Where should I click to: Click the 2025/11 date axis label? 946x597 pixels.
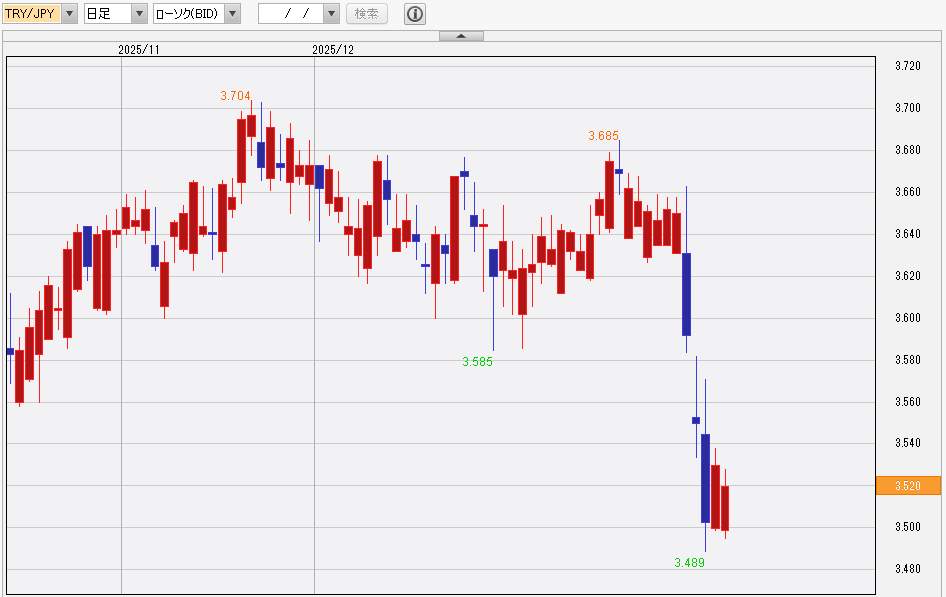click(x=139, y=50)
